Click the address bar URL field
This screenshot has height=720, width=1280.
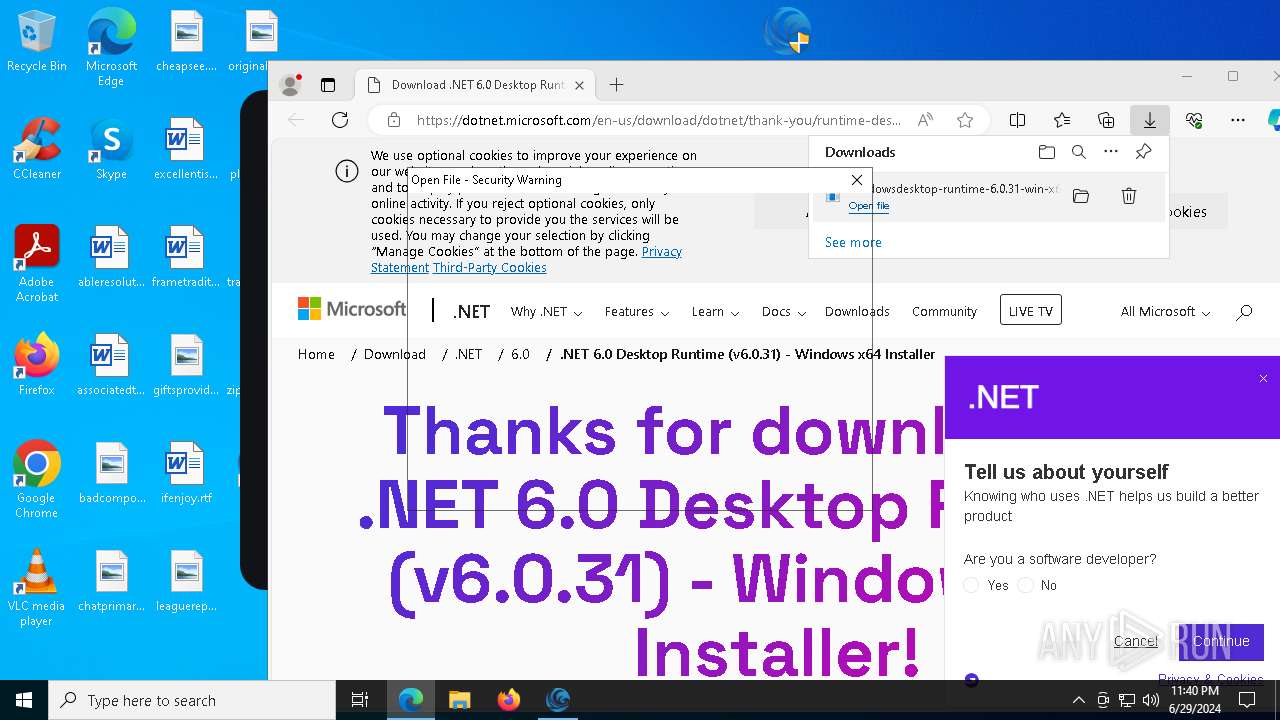point(658,120)
